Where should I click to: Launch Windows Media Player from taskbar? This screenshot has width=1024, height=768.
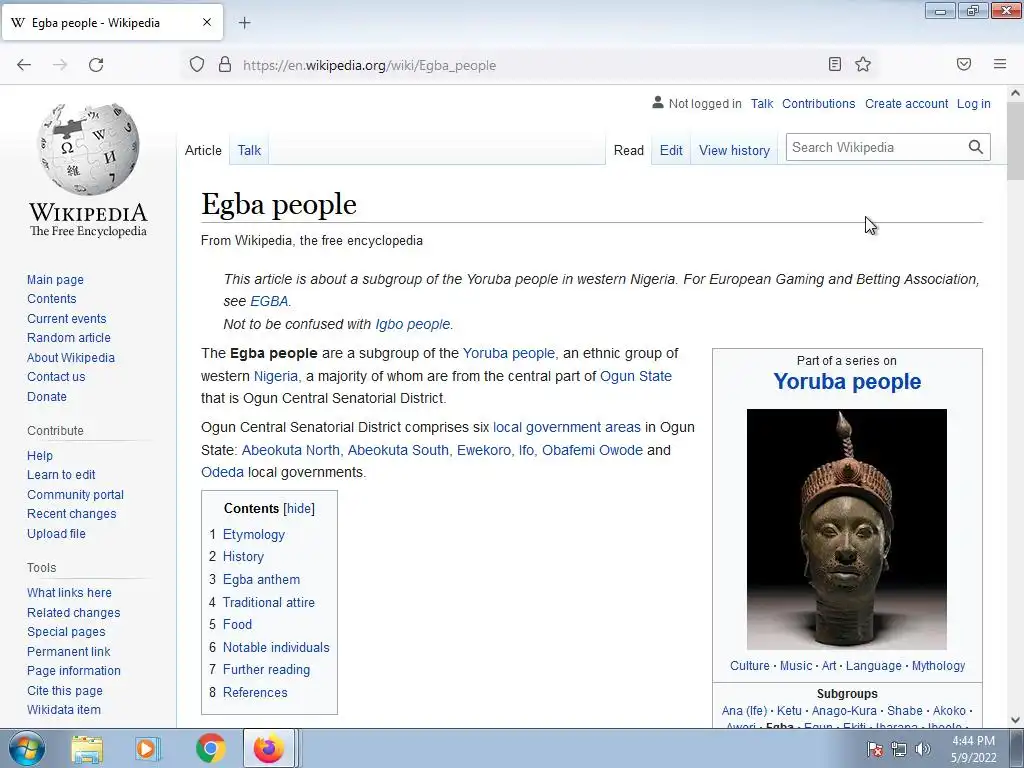148,748
